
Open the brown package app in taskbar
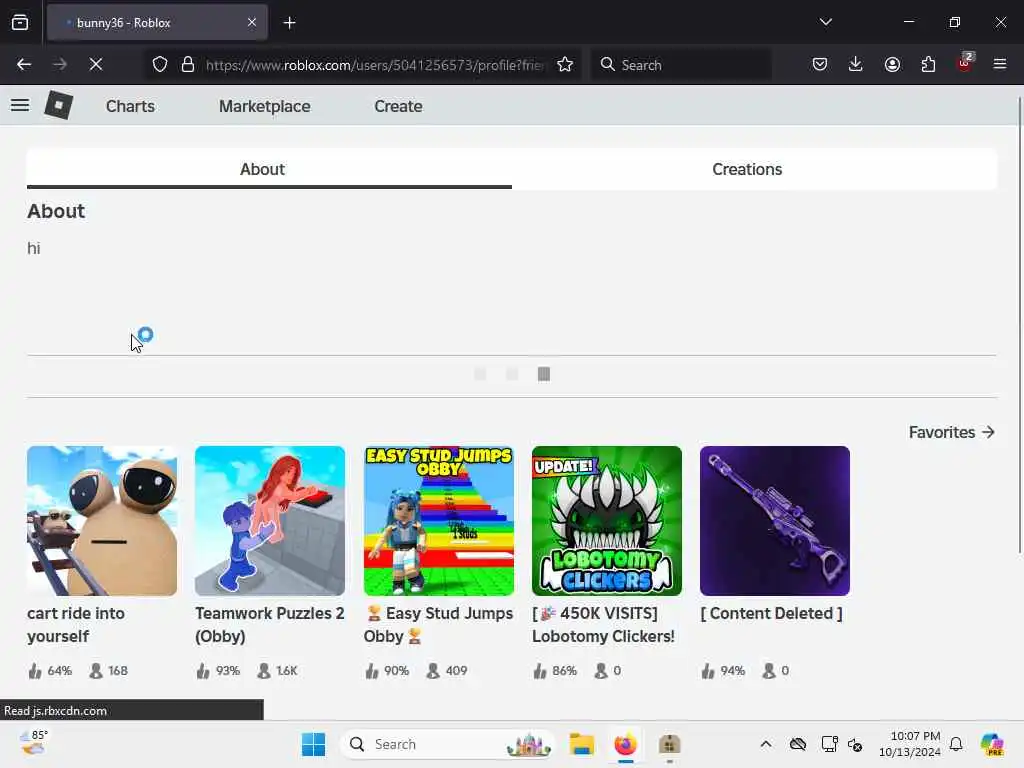coord(669,744)
